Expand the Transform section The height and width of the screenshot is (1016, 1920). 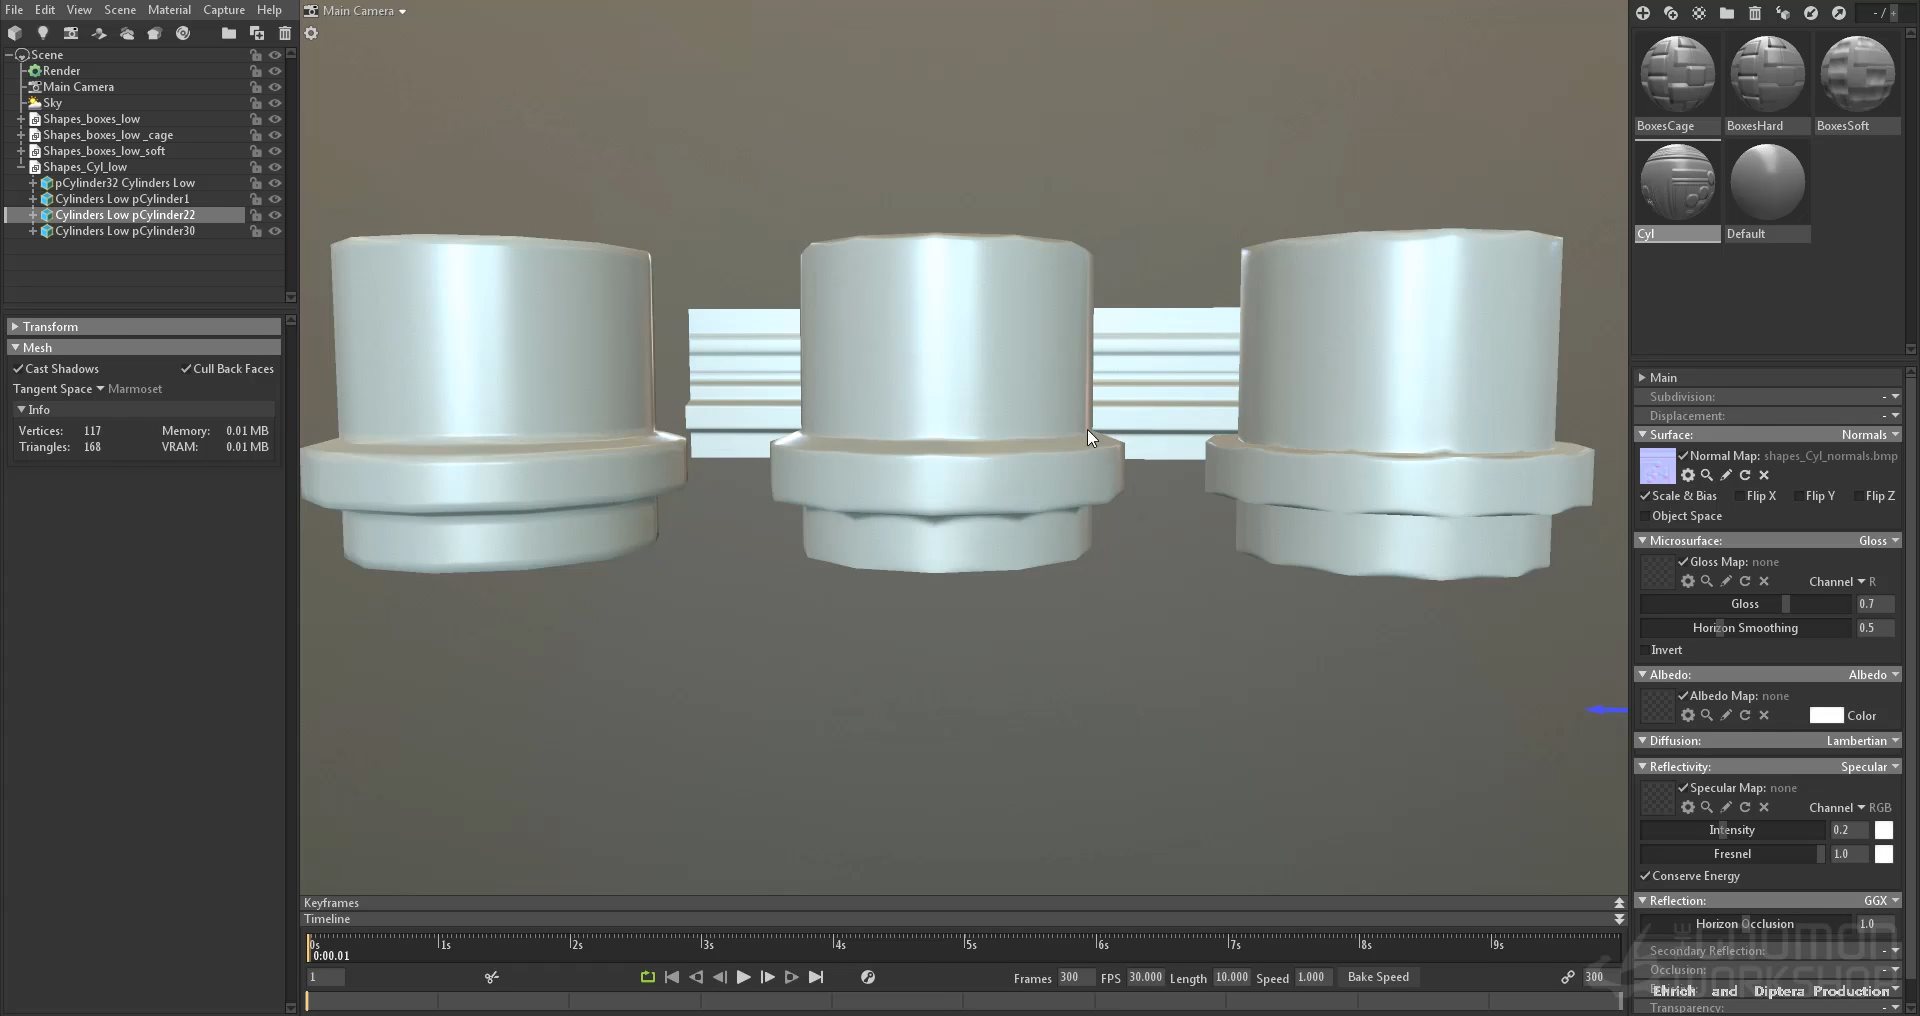tap(15, 327)
